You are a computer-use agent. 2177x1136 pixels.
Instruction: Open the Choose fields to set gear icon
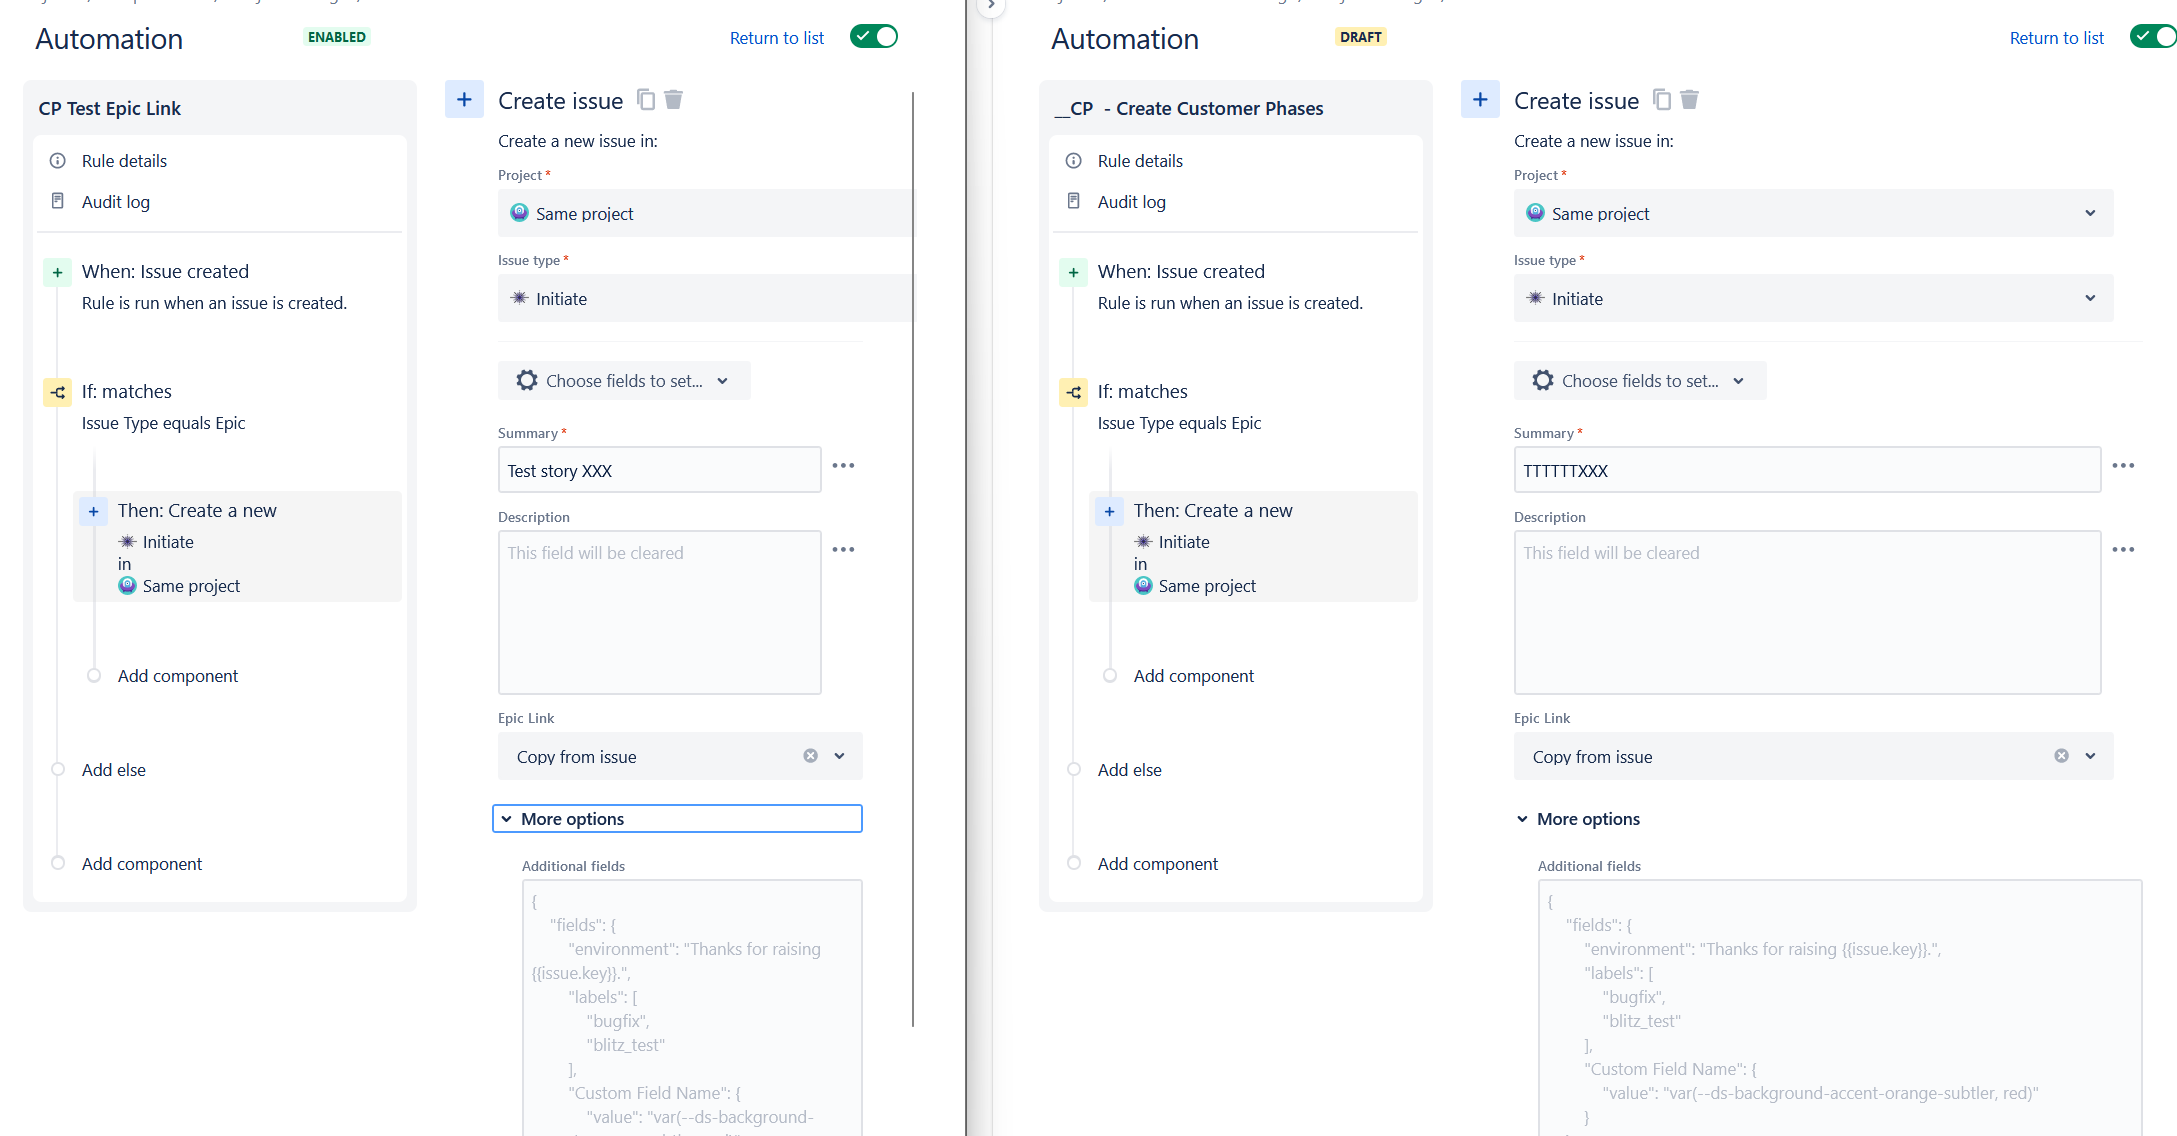(x=526, y=380)
